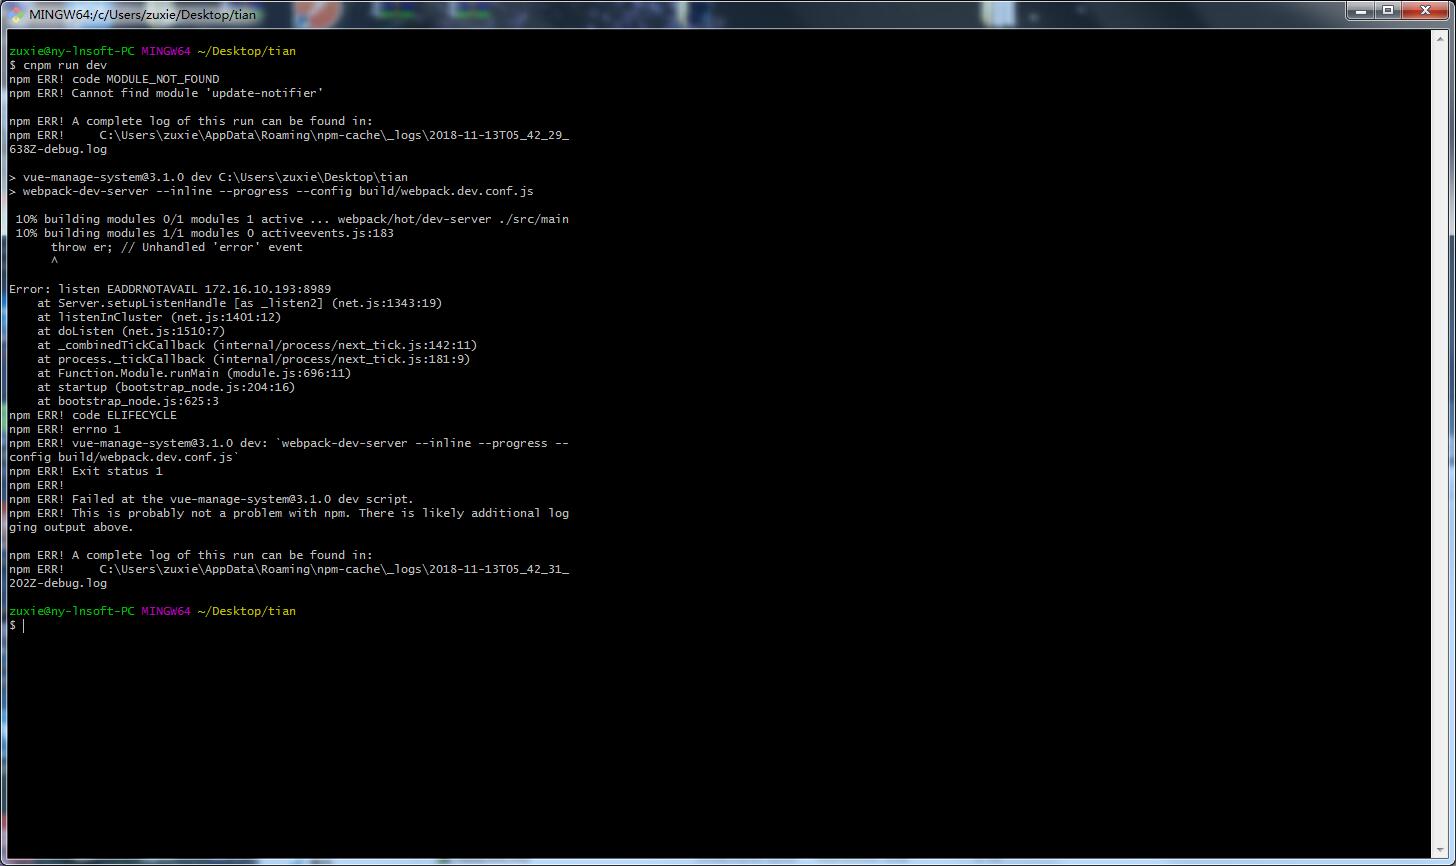Click the '> webpack-dev-server --inline --progress' command line
The image size is (1456, 866).
tap(271, 191)
